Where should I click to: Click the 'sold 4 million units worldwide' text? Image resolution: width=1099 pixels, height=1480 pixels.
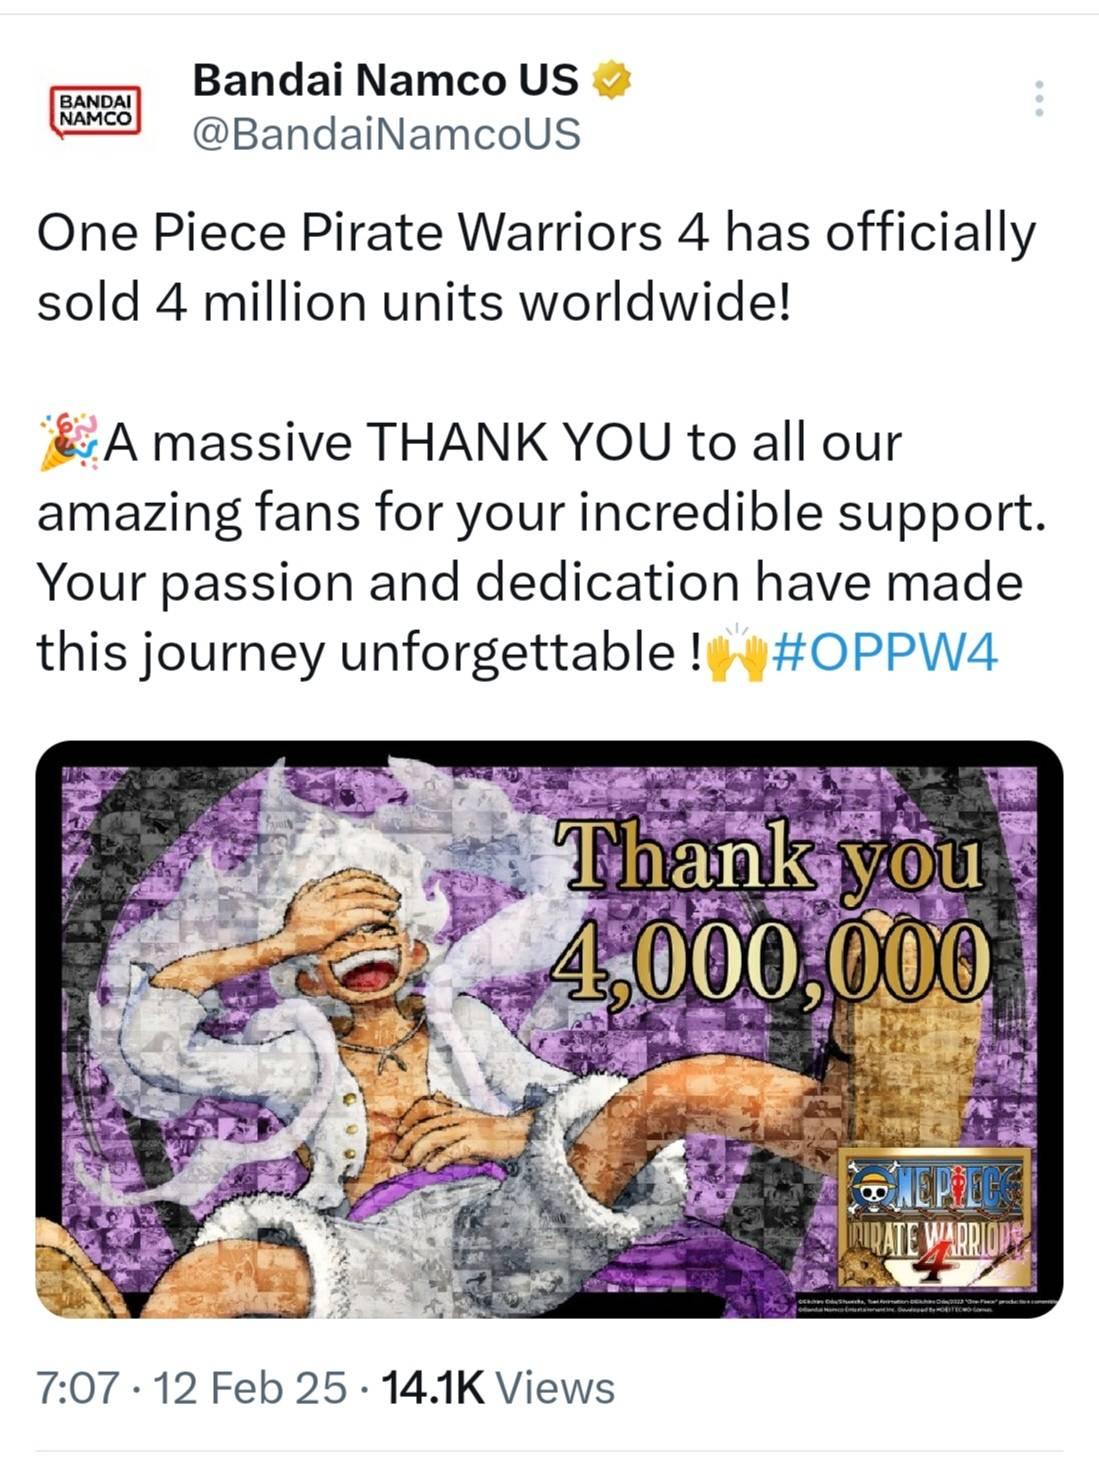pyautogui.click(x=413, y=303)
